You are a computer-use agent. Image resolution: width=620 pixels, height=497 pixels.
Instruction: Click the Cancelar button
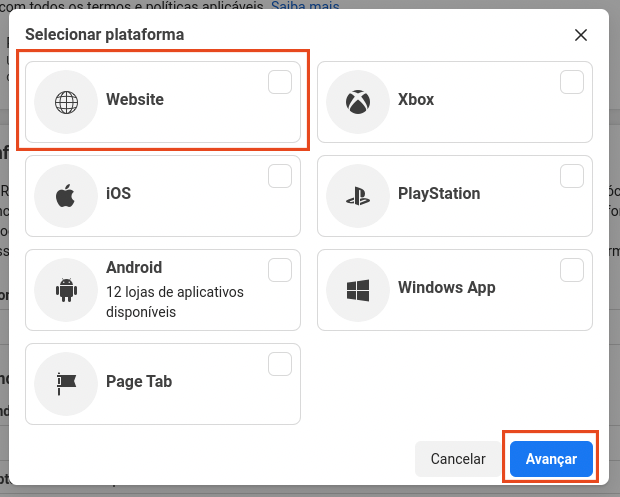pyautogui.click(x=458, y=459)
